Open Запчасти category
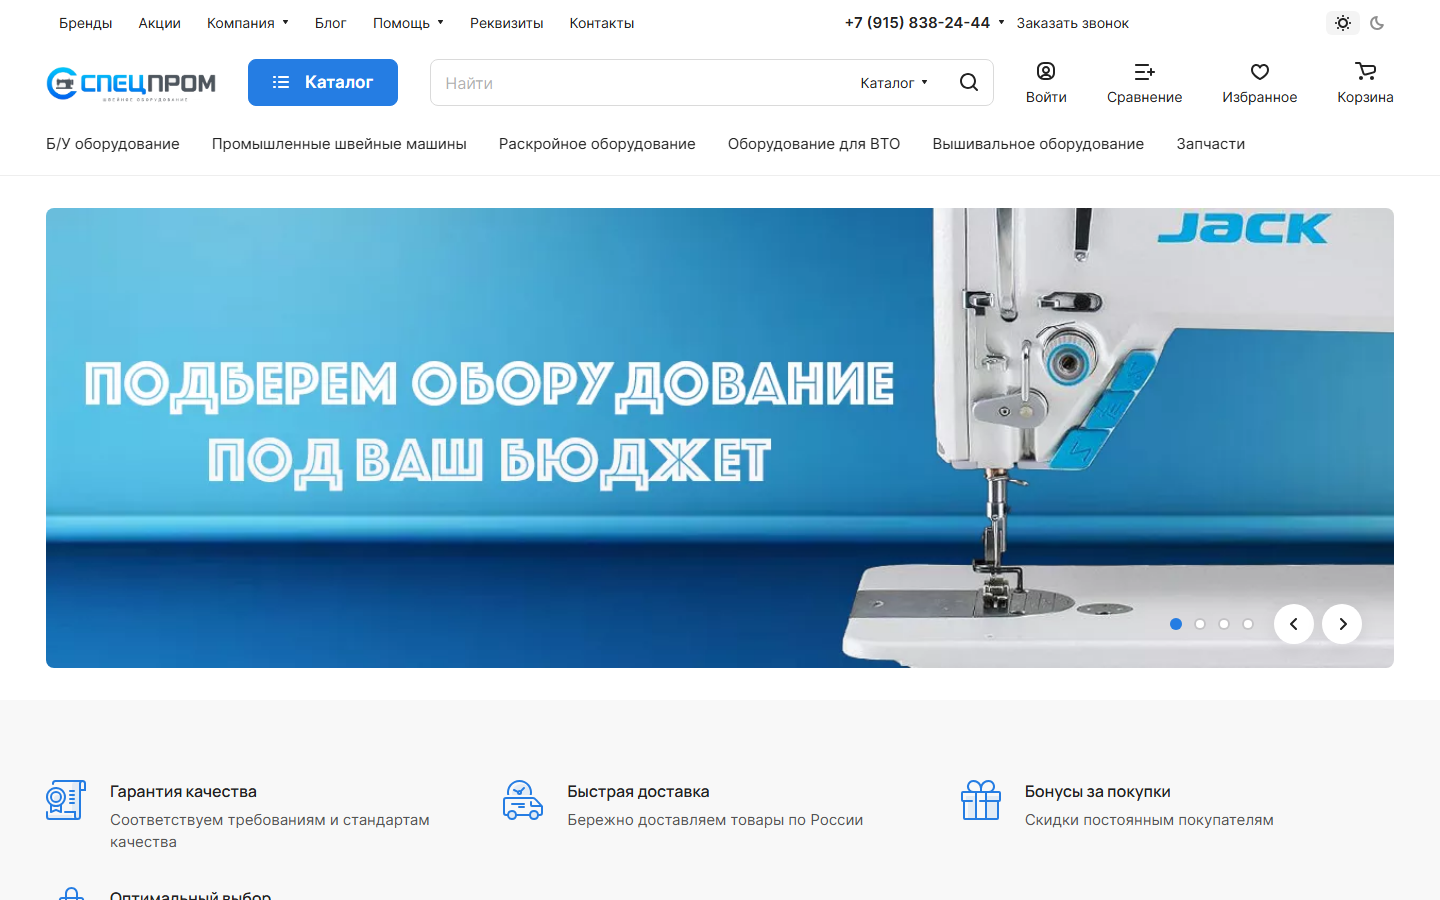 (1211, 144)
